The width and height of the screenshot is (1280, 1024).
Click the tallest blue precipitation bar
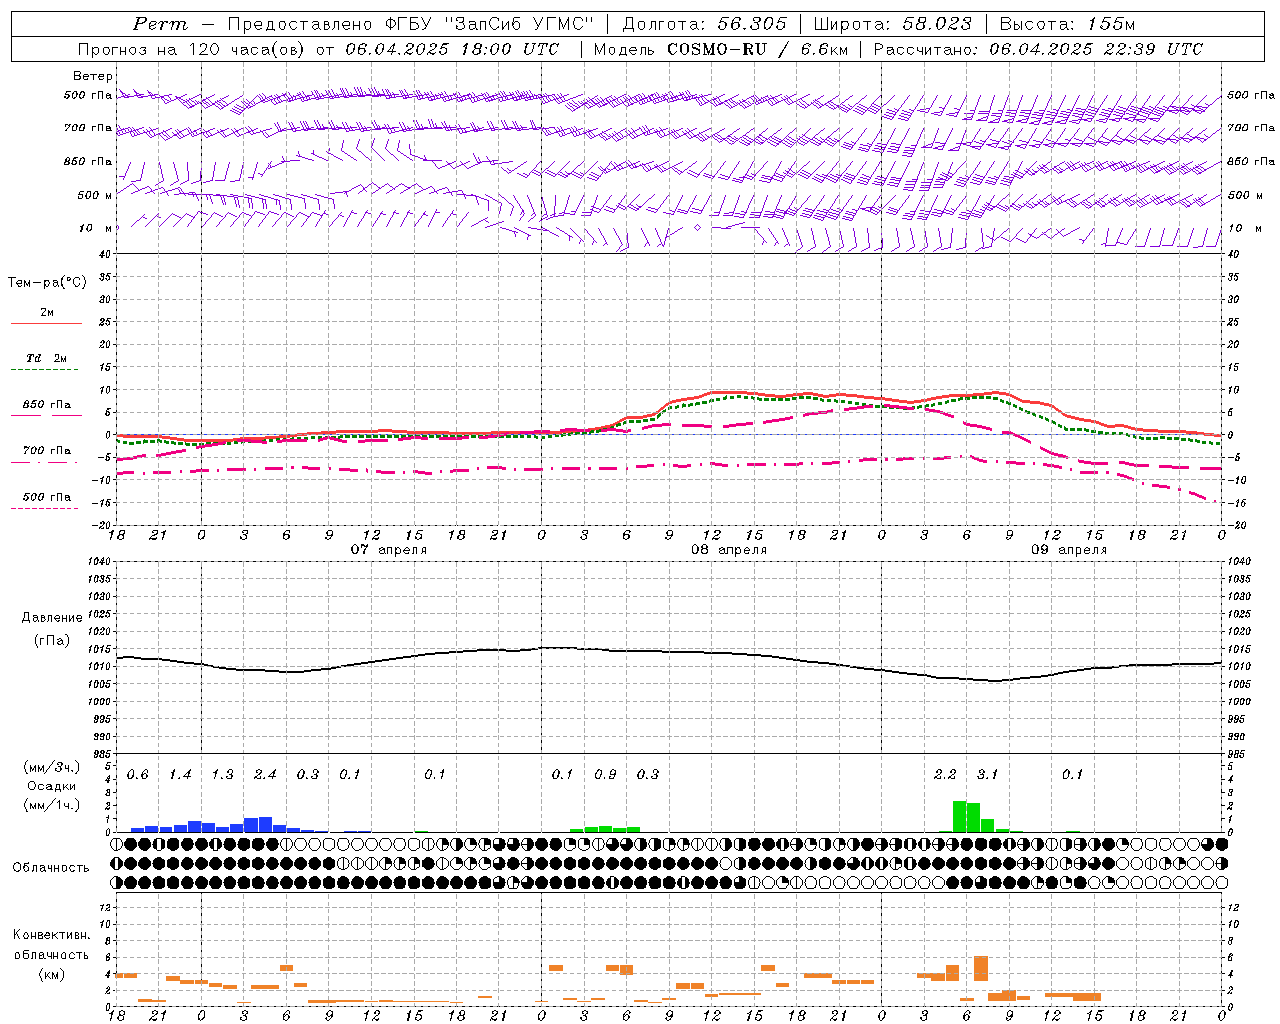265,825
